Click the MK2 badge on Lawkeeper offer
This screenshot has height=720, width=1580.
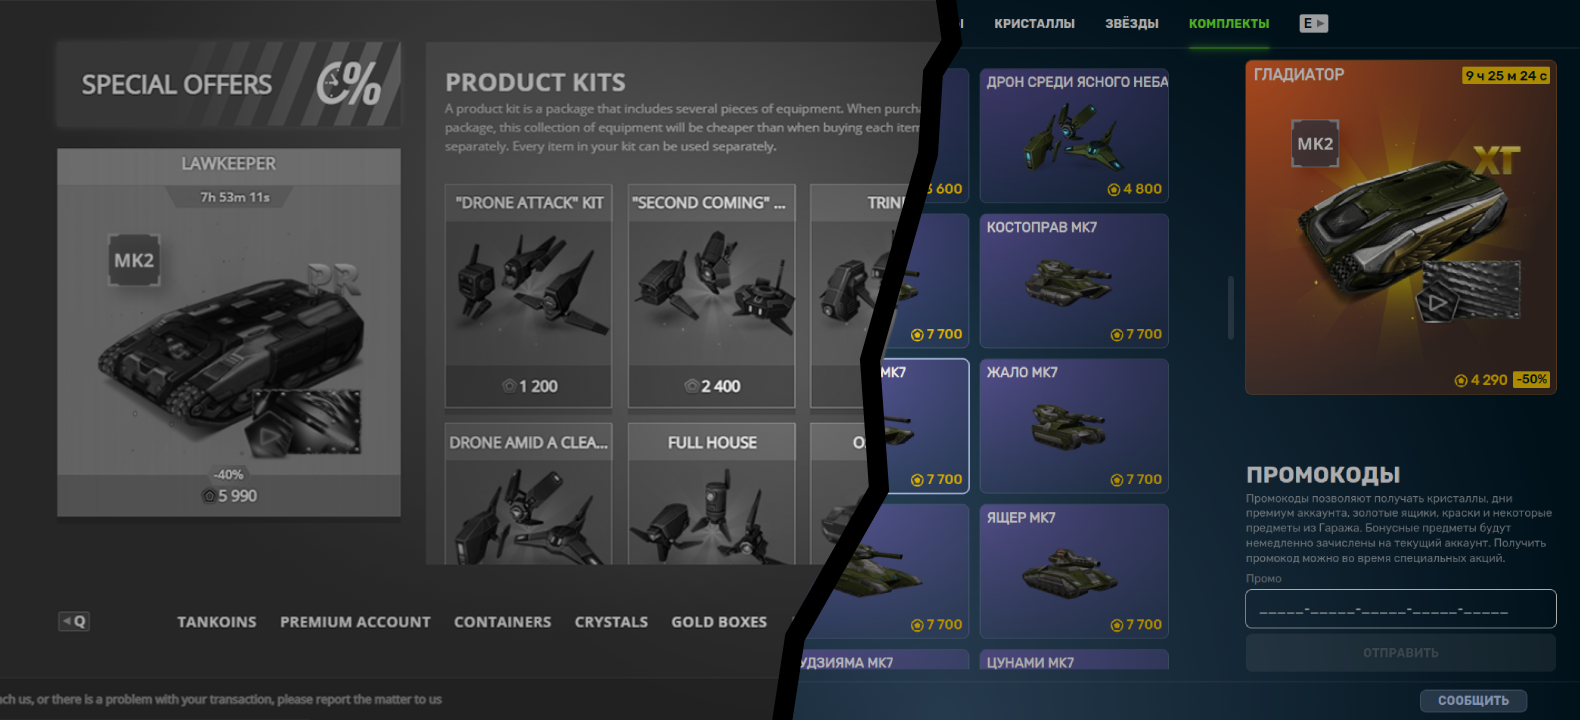coord(134,260)
